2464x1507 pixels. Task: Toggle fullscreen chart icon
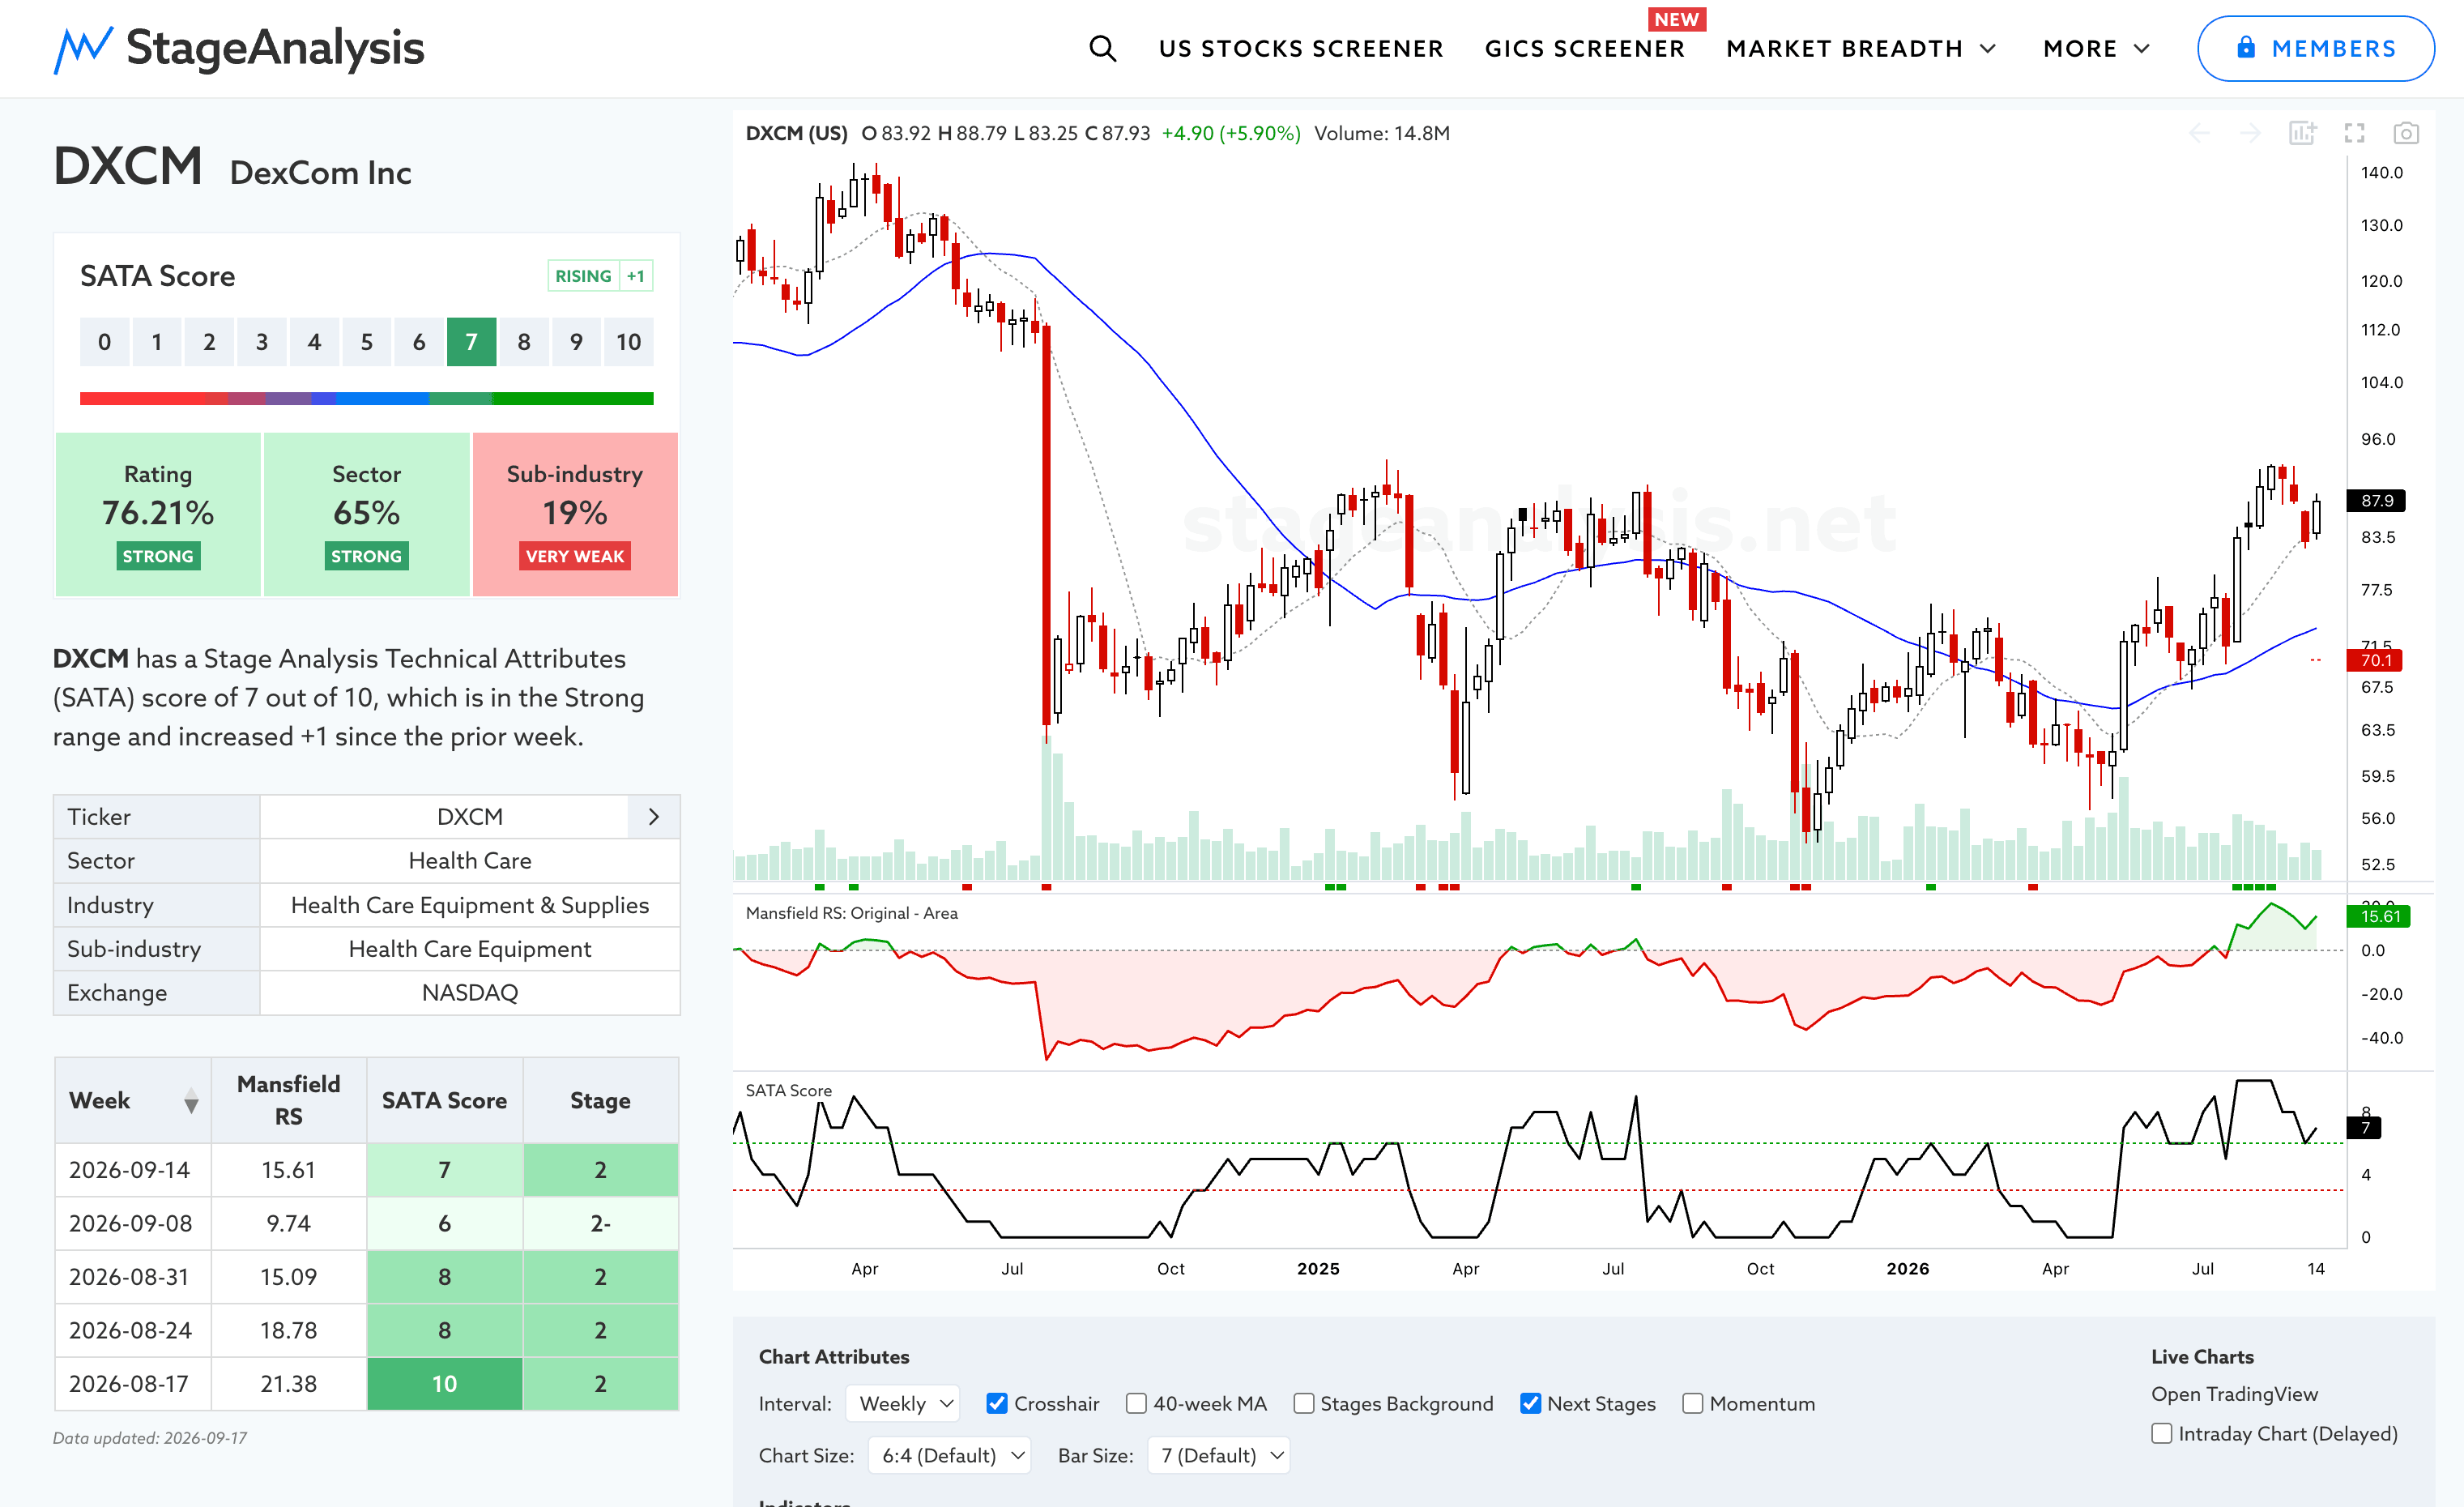[2355, 133]
